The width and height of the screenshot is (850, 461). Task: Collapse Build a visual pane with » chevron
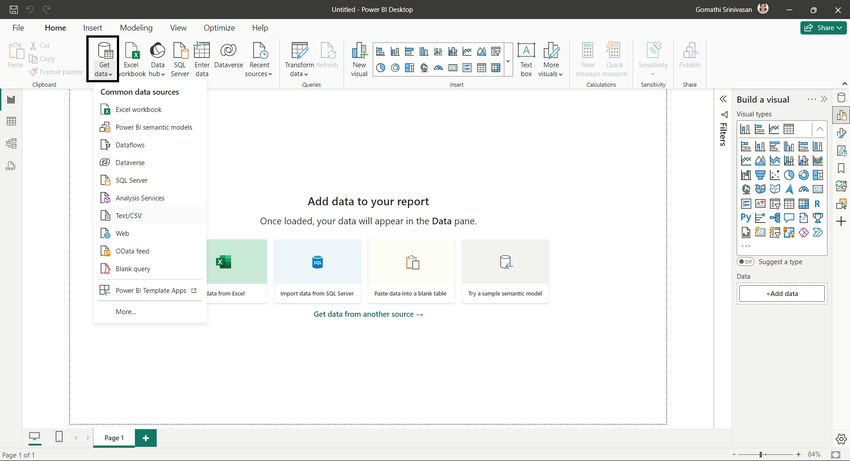click(x=824, y=99)
